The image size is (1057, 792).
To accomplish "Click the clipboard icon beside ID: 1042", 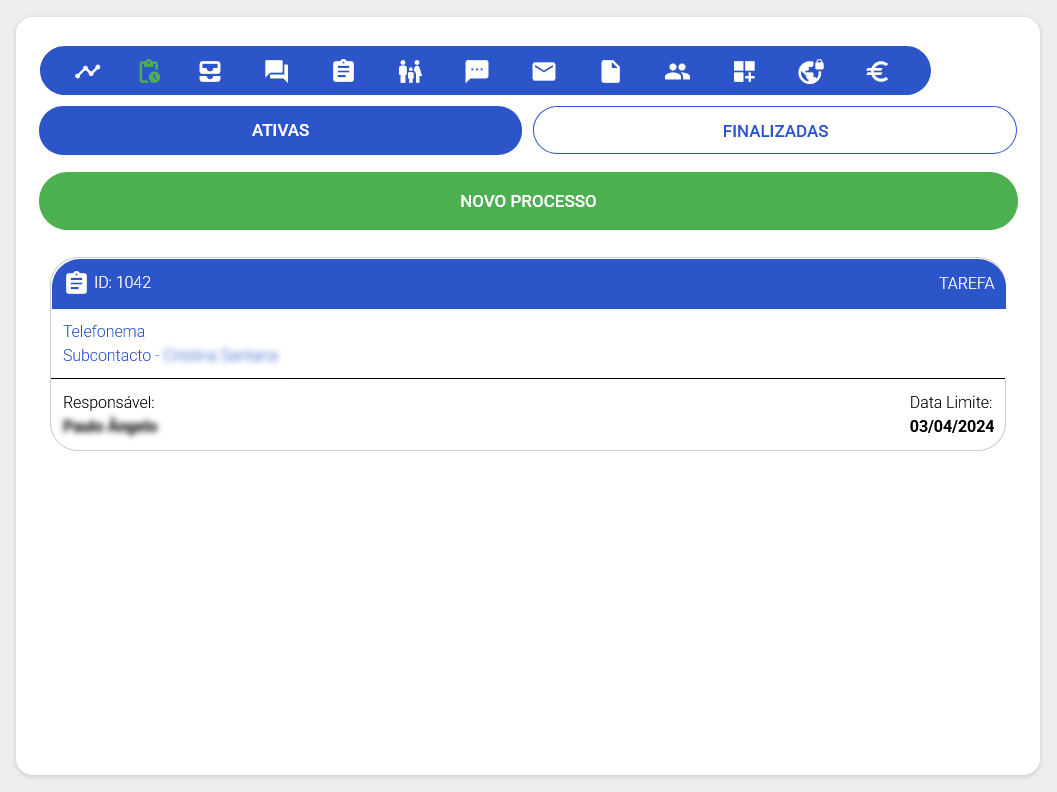I will (76, 283).
